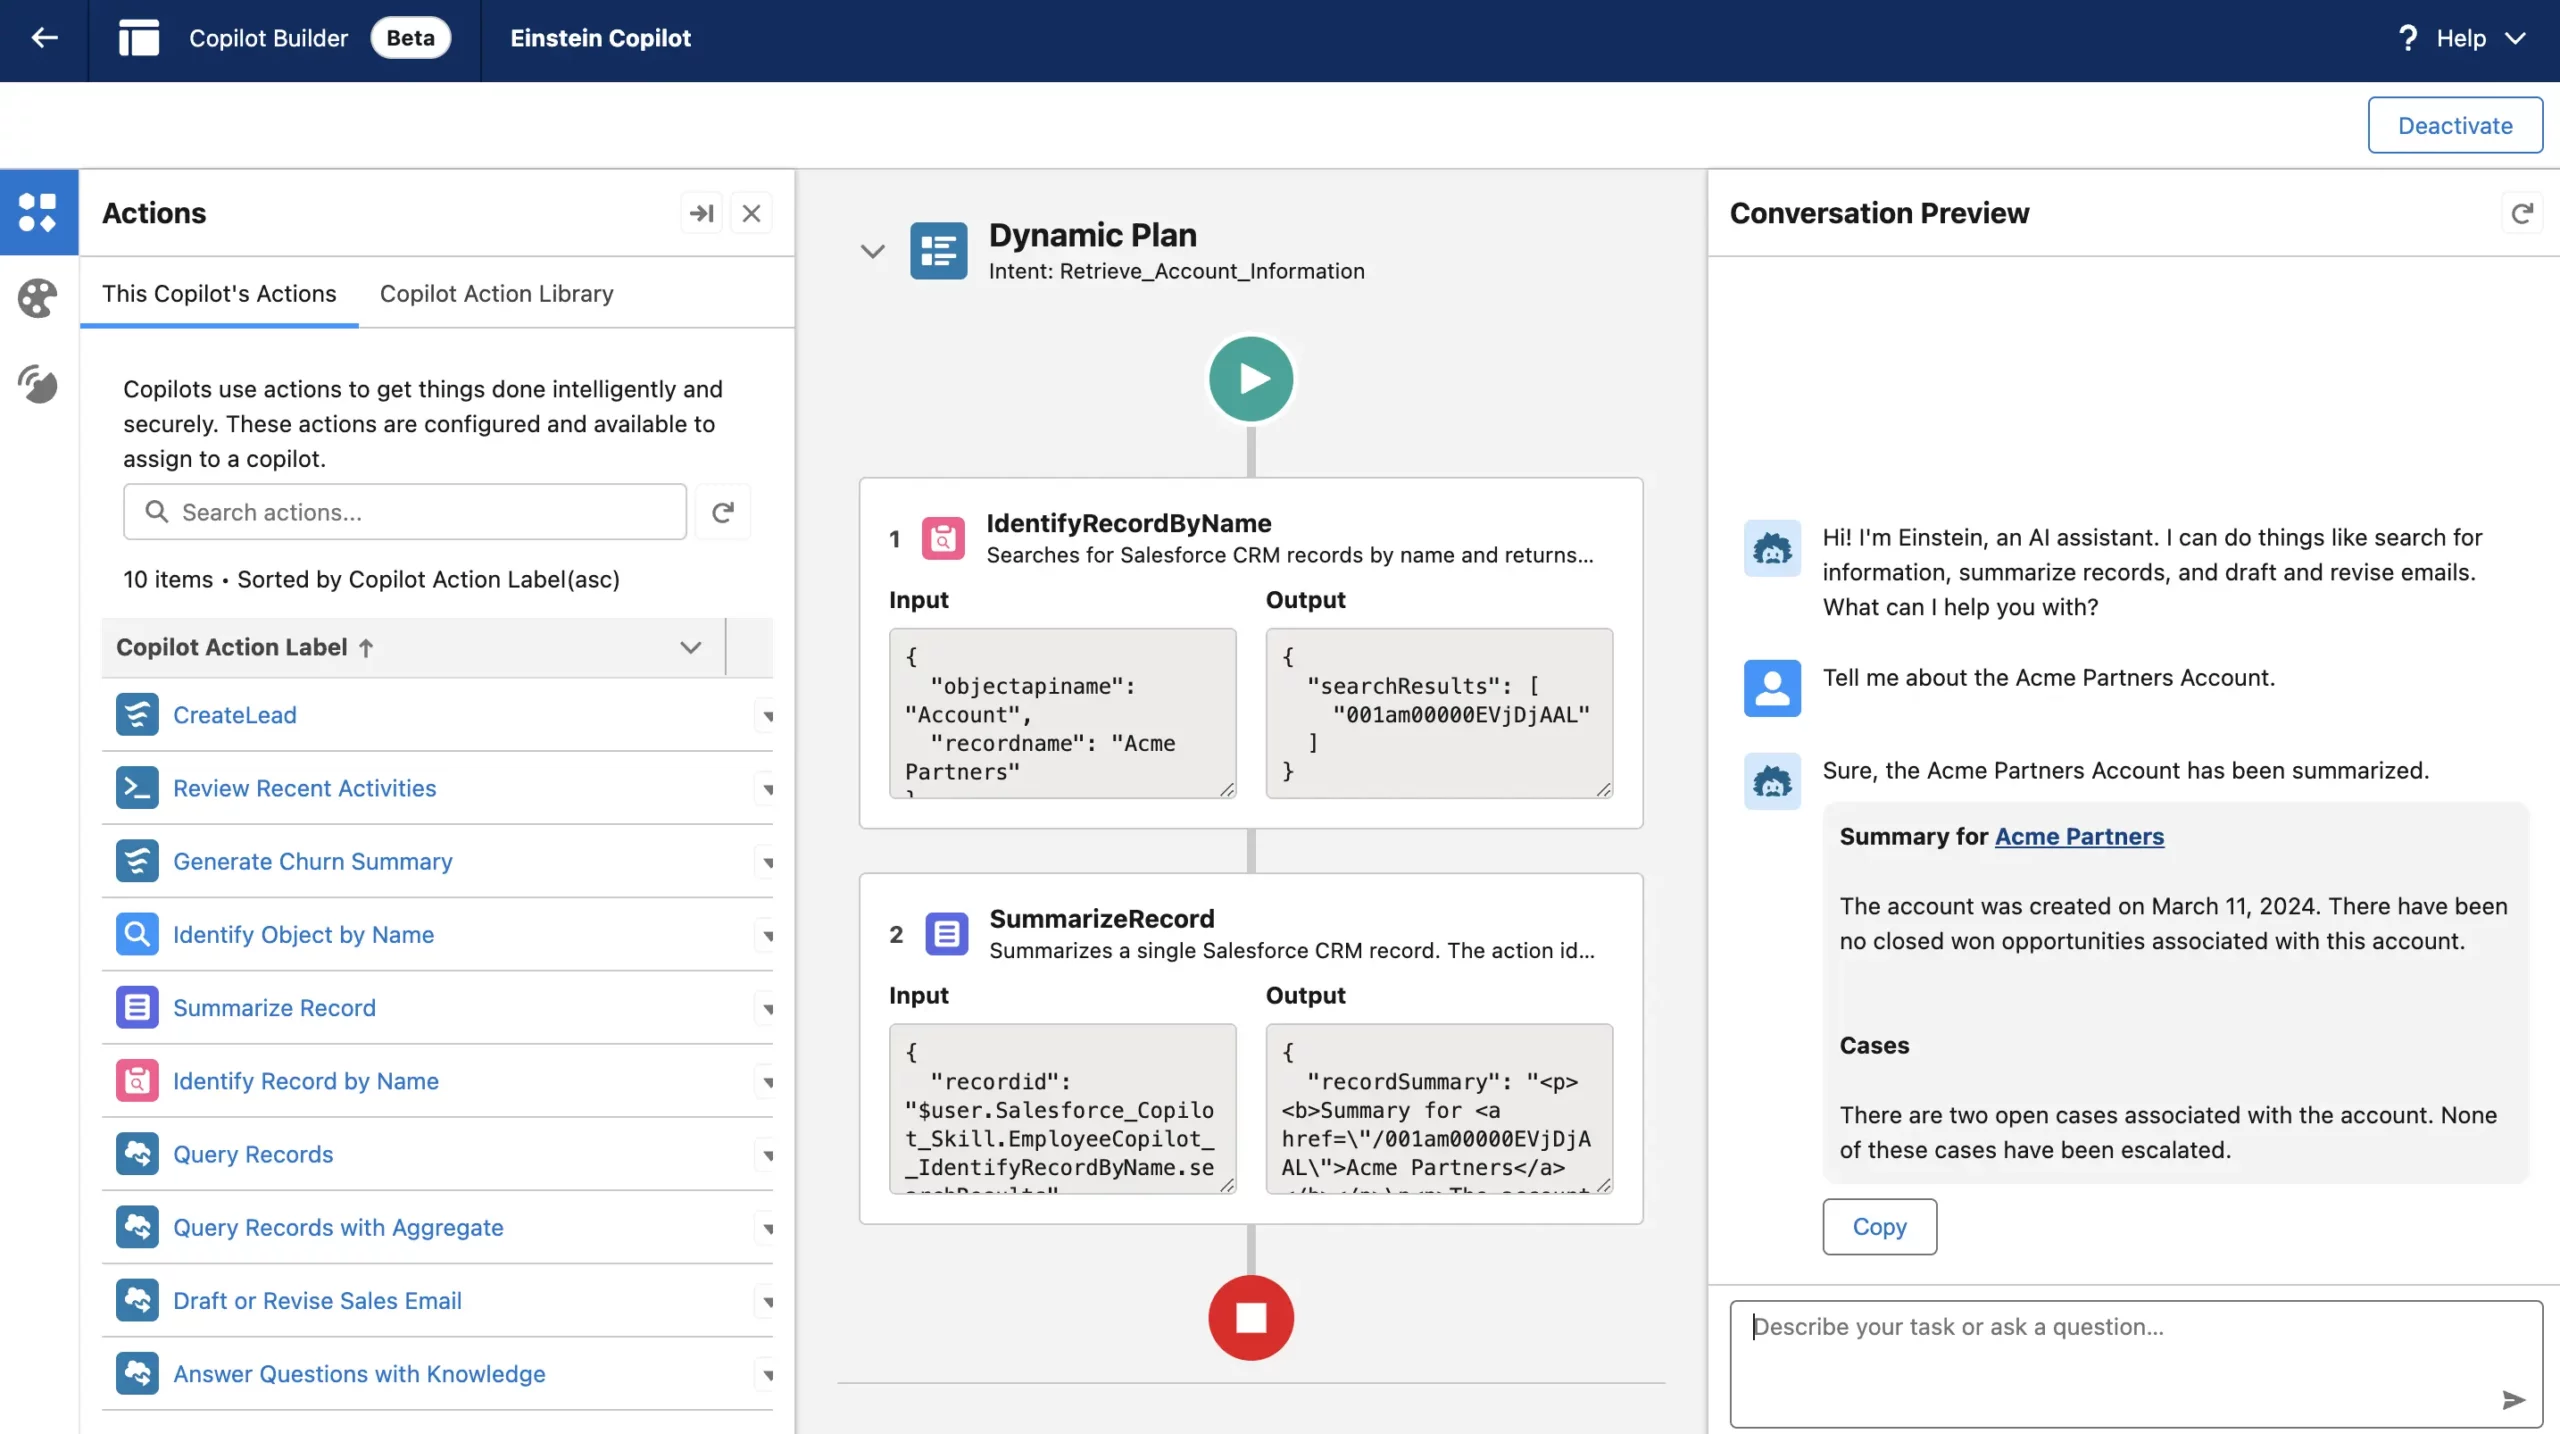Open the Actions panel sidebar icon
Screen dimensions: 2560x1434
38,212
